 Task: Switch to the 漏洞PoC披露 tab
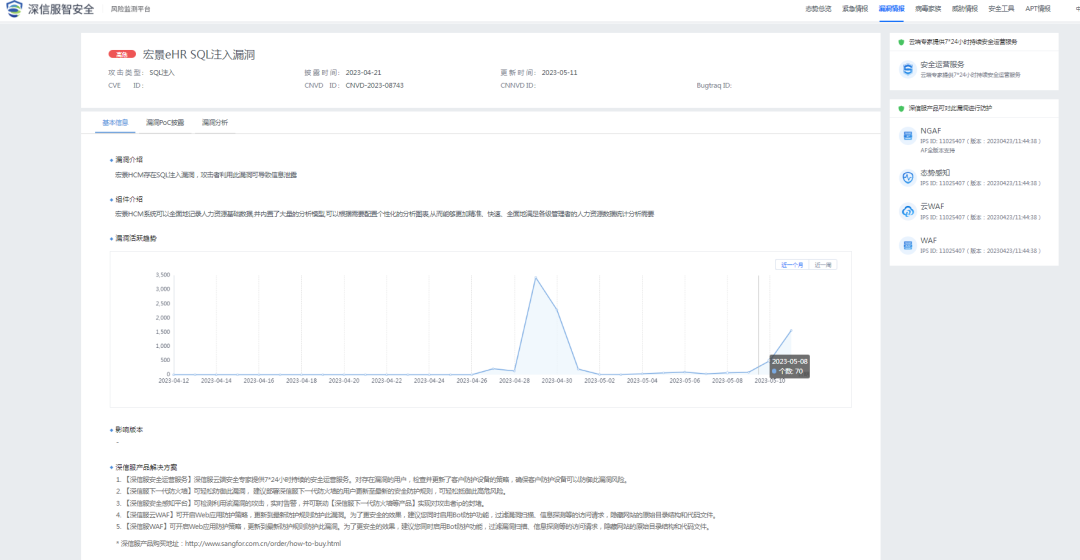tap(165, 123)
